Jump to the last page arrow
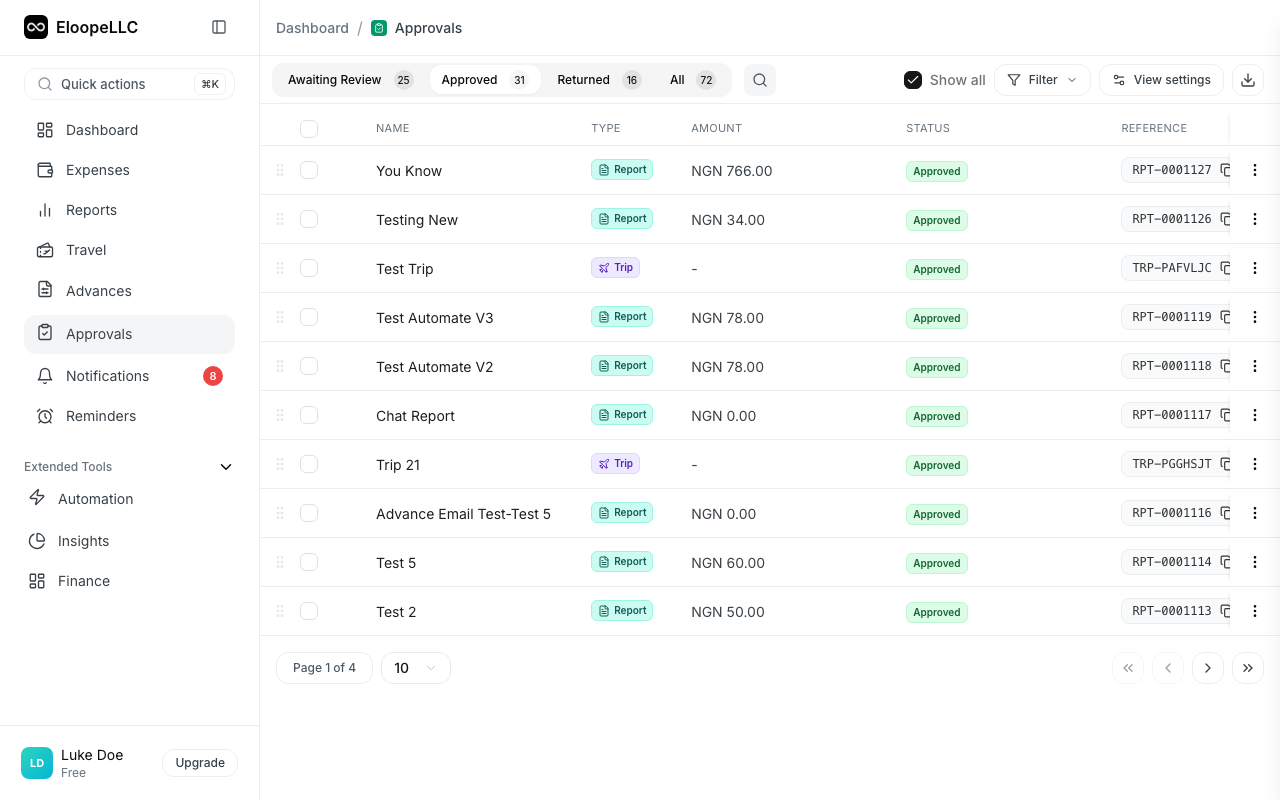 tap(1247, 668)
